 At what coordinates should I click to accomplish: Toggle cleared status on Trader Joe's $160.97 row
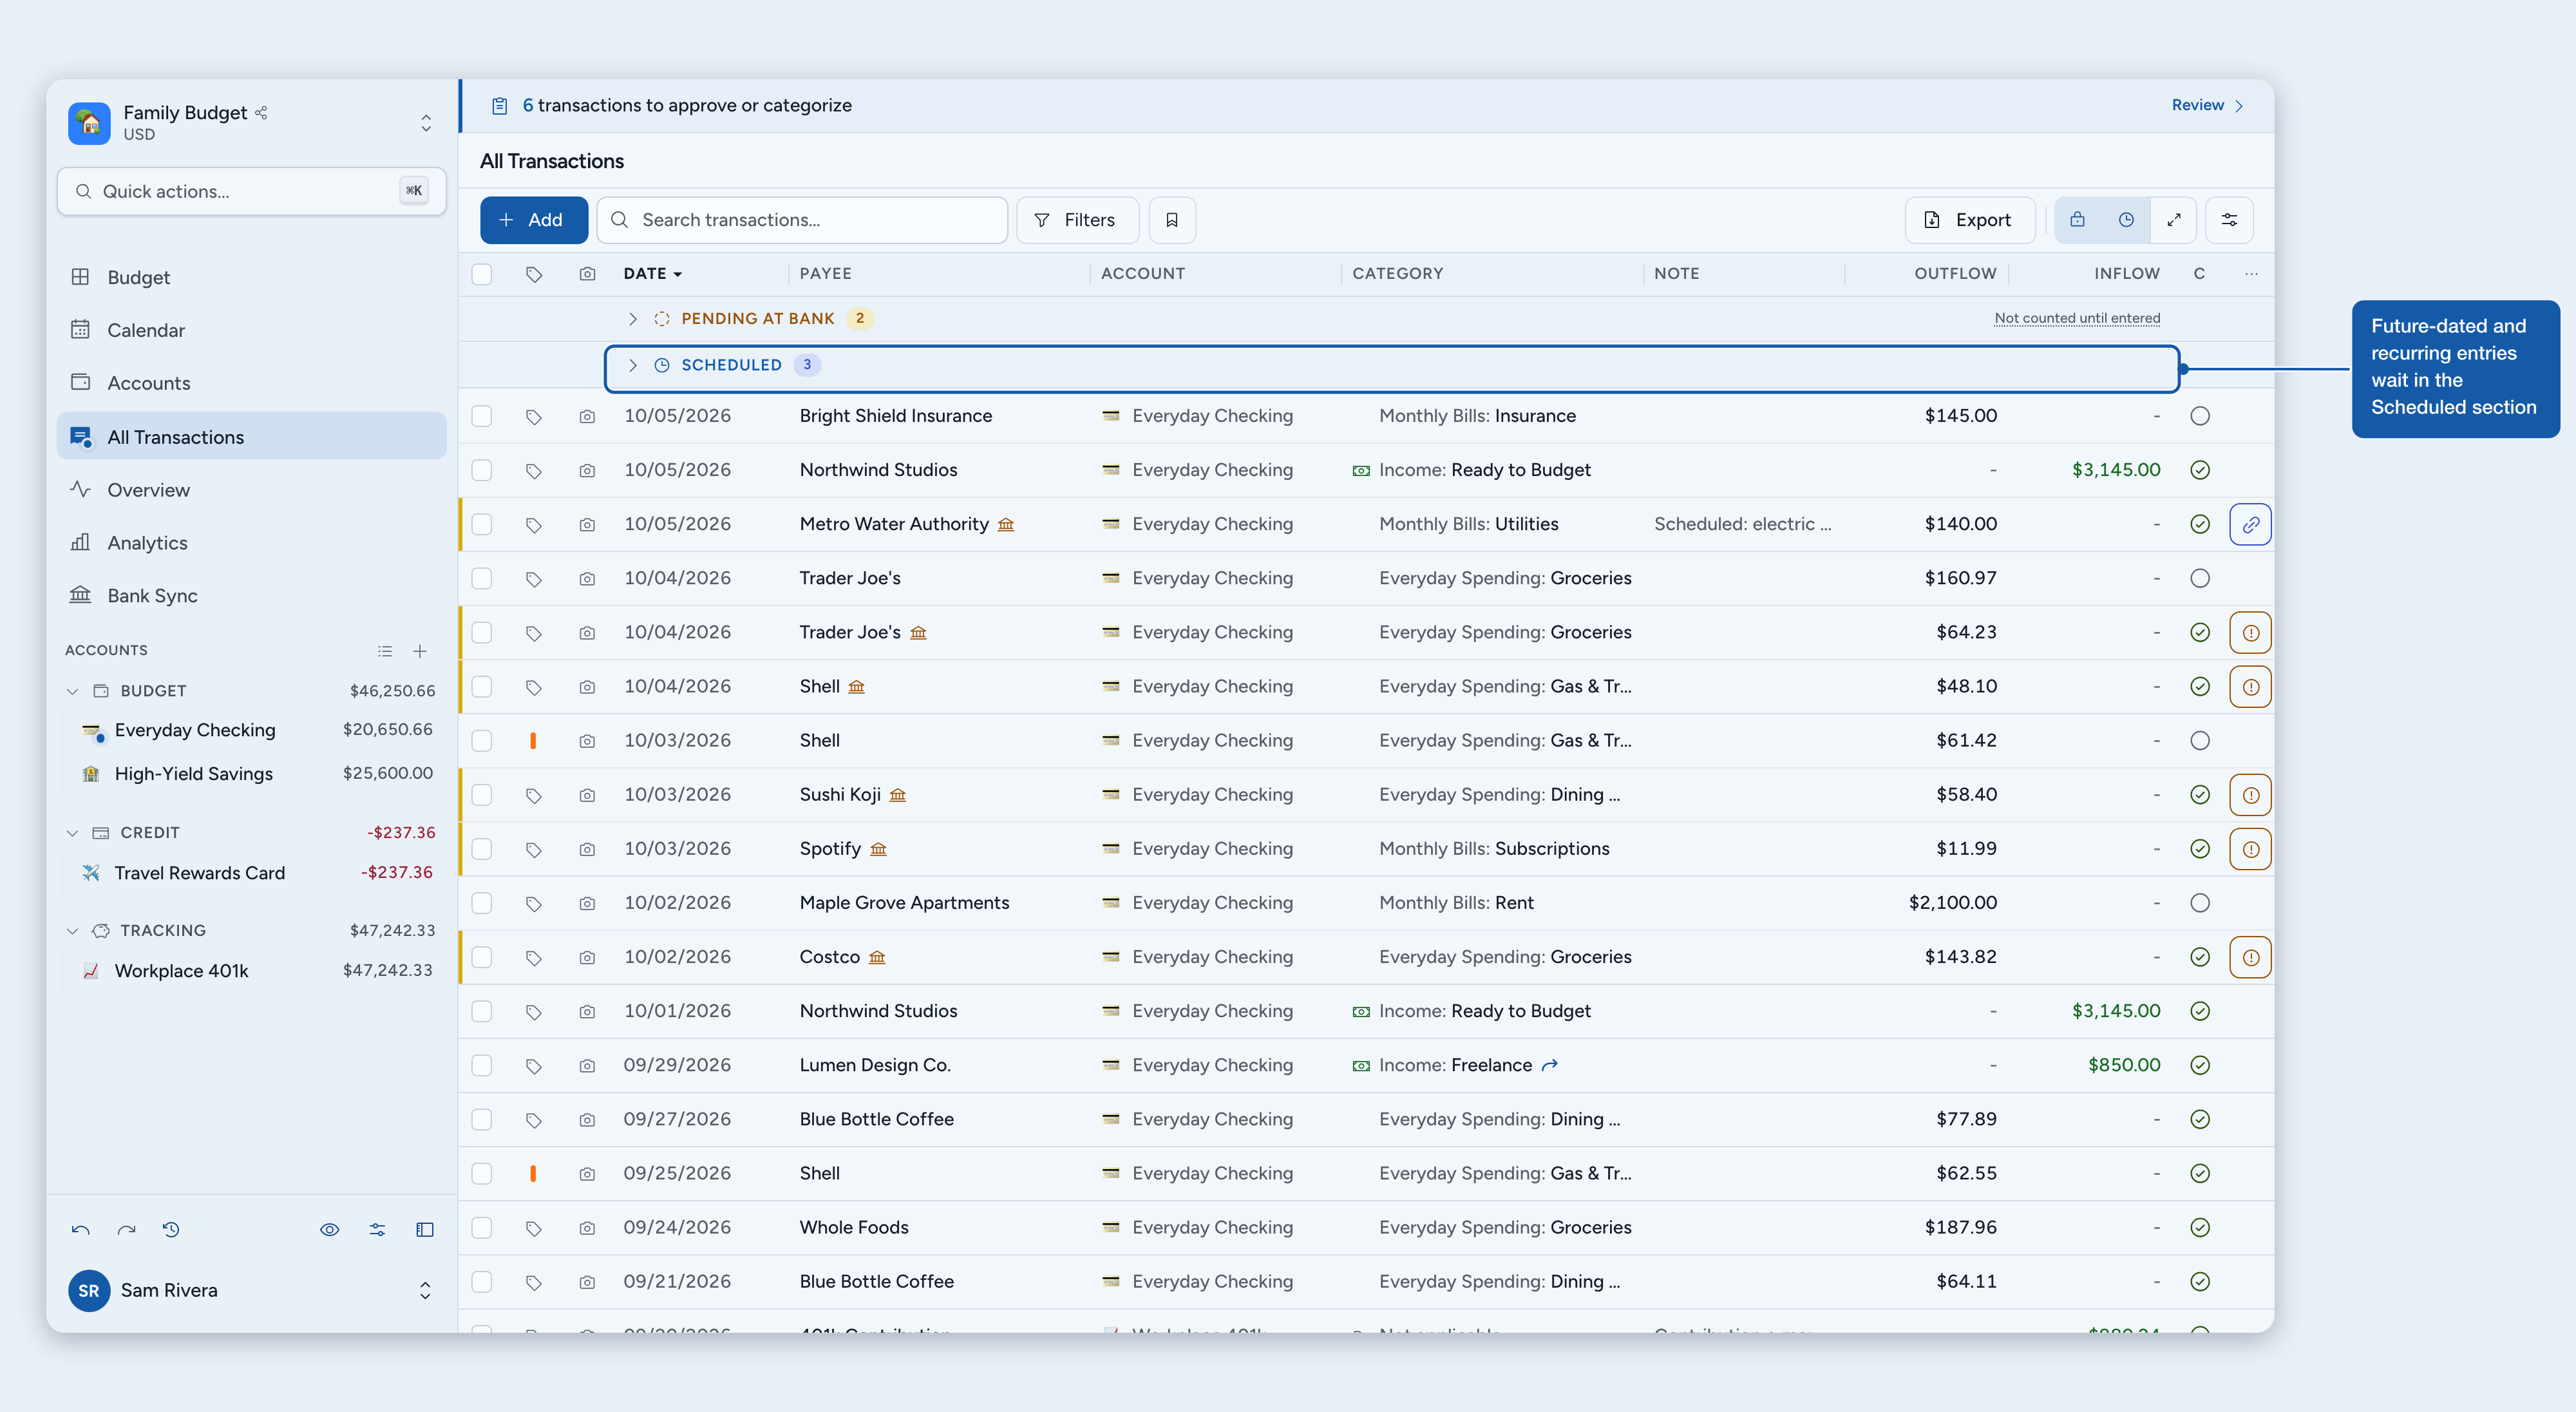click(2200, 578)
